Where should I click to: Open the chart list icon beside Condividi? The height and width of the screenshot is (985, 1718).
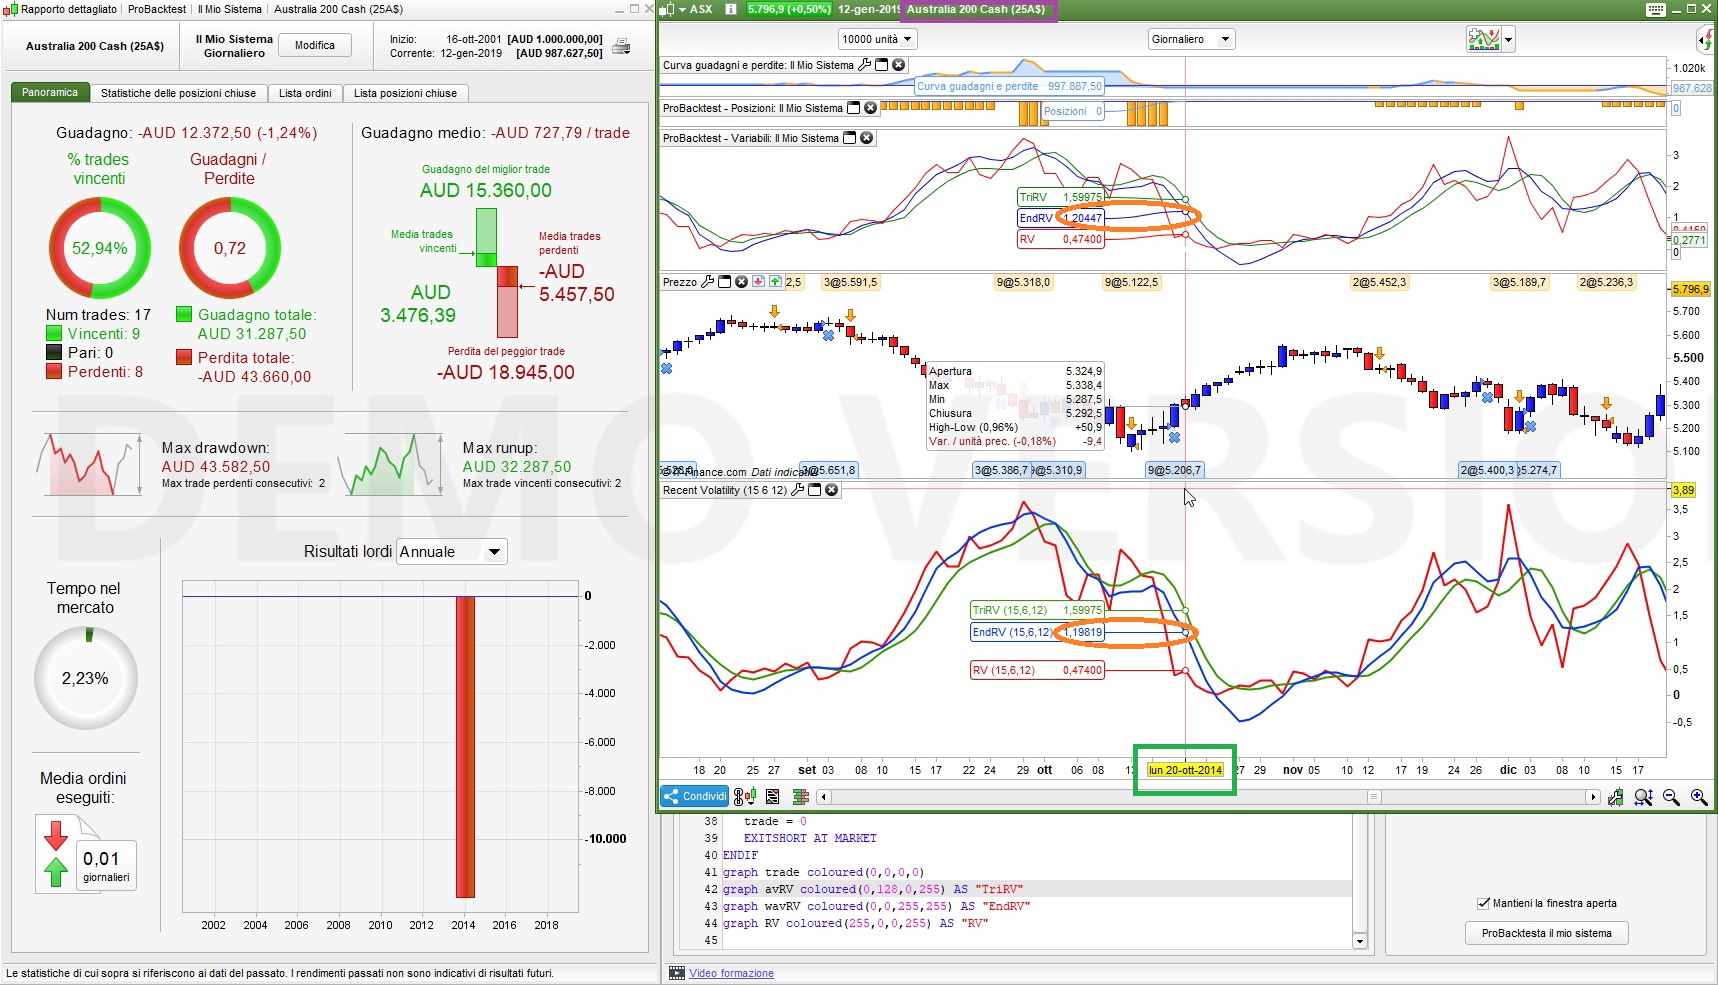click(x=772, y=797)
